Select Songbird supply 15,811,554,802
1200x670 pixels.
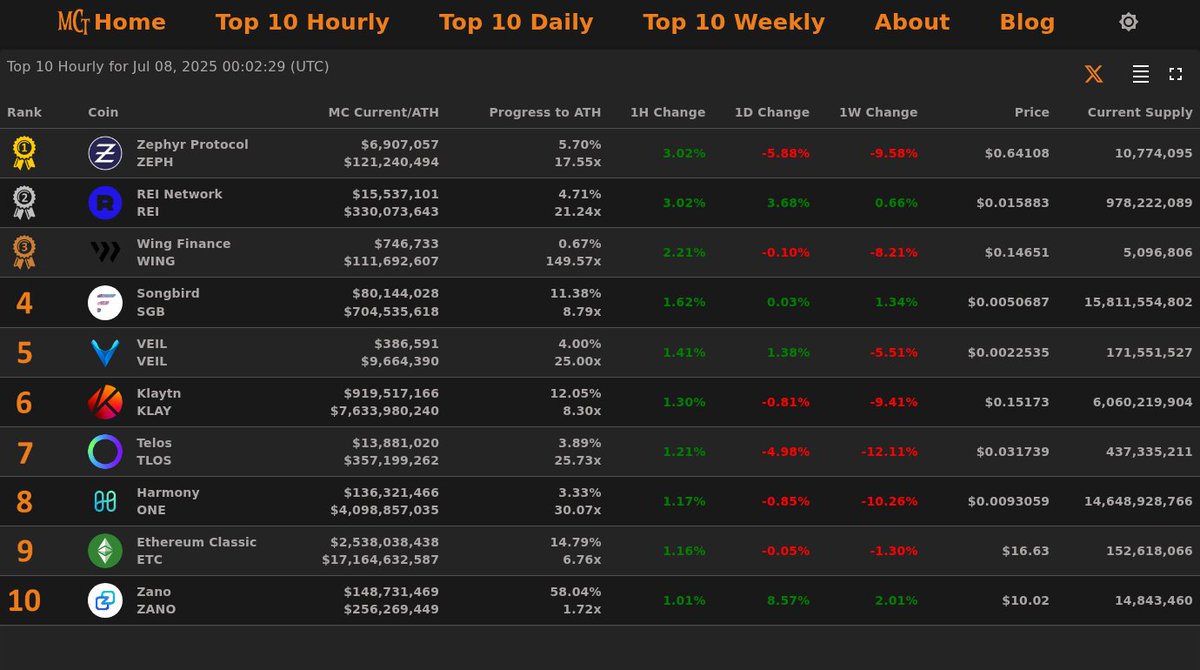tap(1138, 302)
